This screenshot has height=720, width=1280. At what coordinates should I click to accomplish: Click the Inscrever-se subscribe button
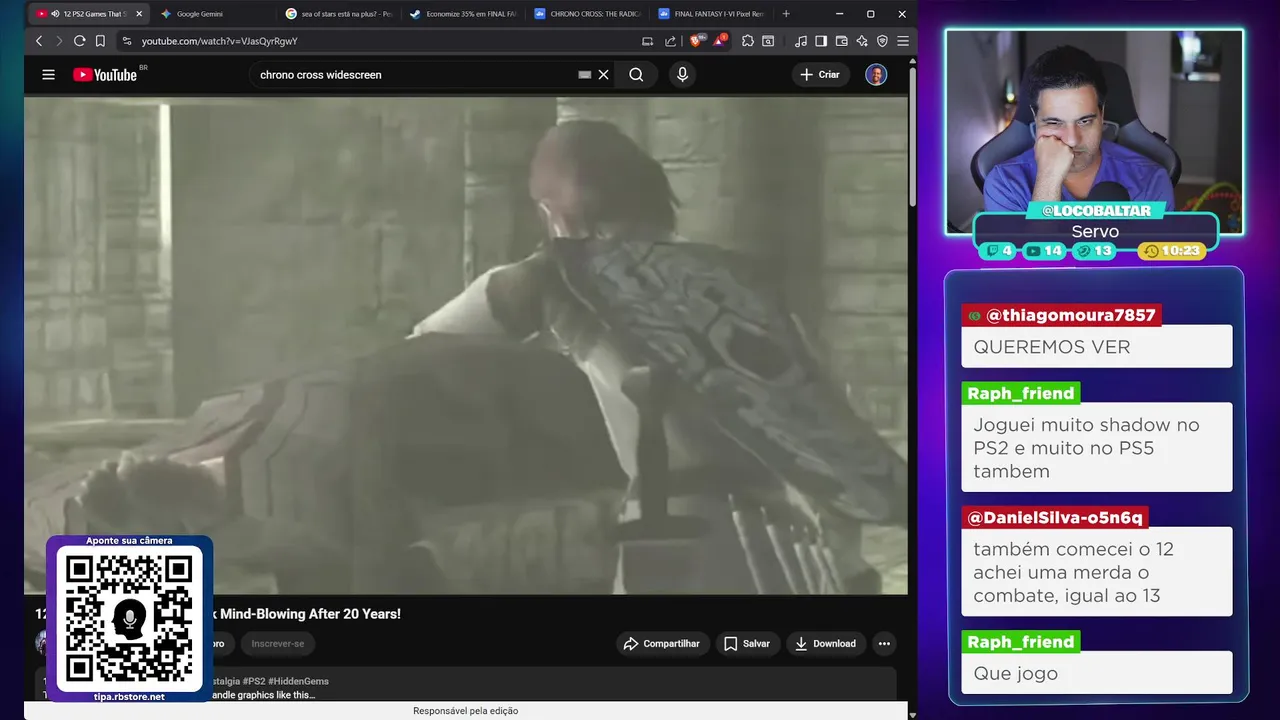click(x=278, y=644)
